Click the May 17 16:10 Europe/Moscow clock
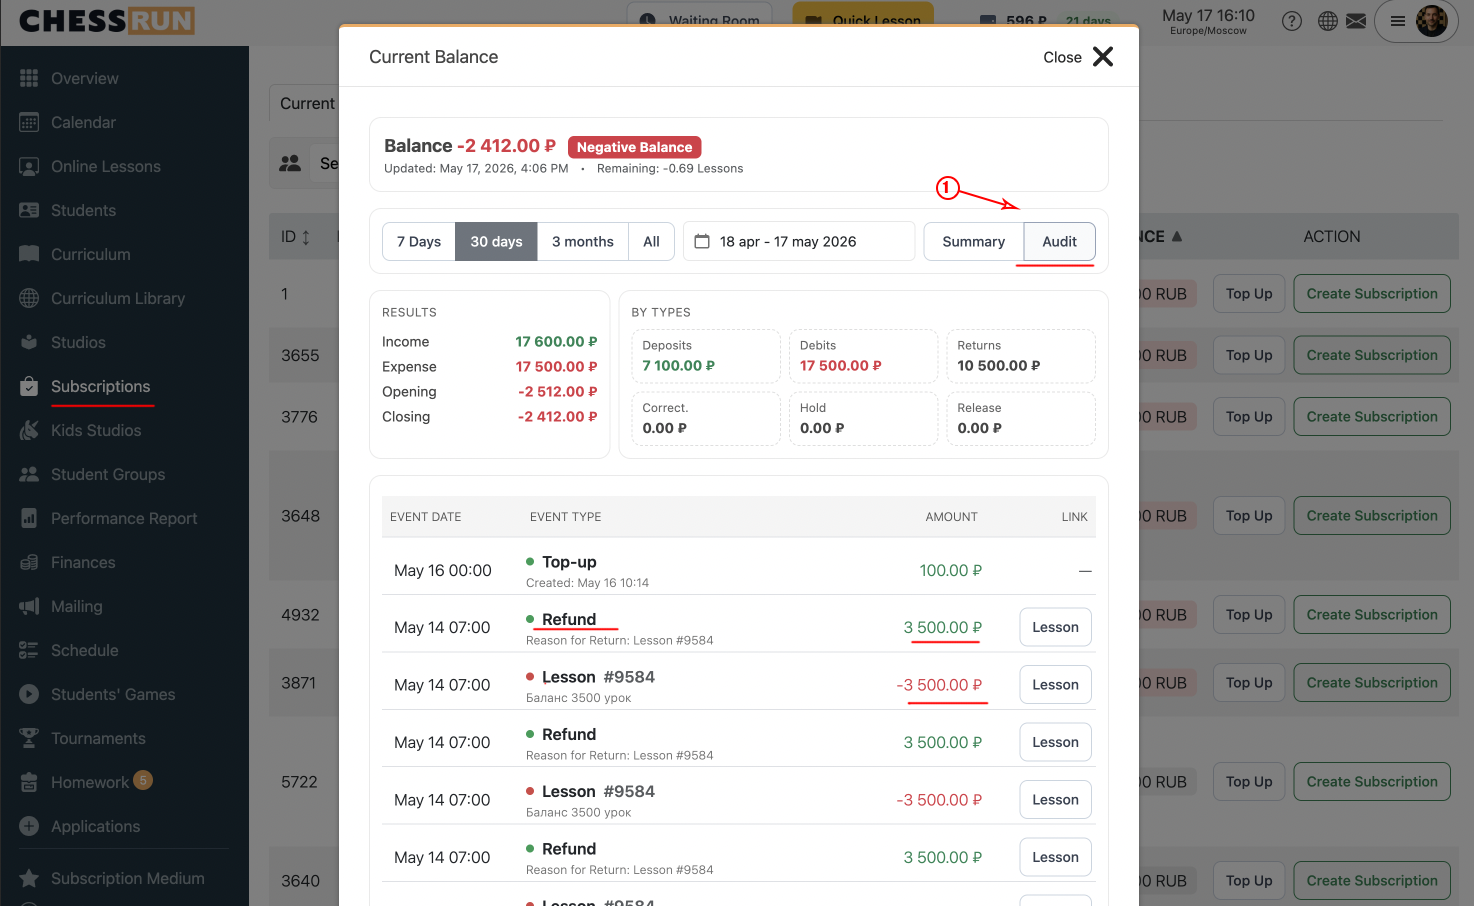The width and height of the screenshot is (1474, 906). (x=1208, y=21)
